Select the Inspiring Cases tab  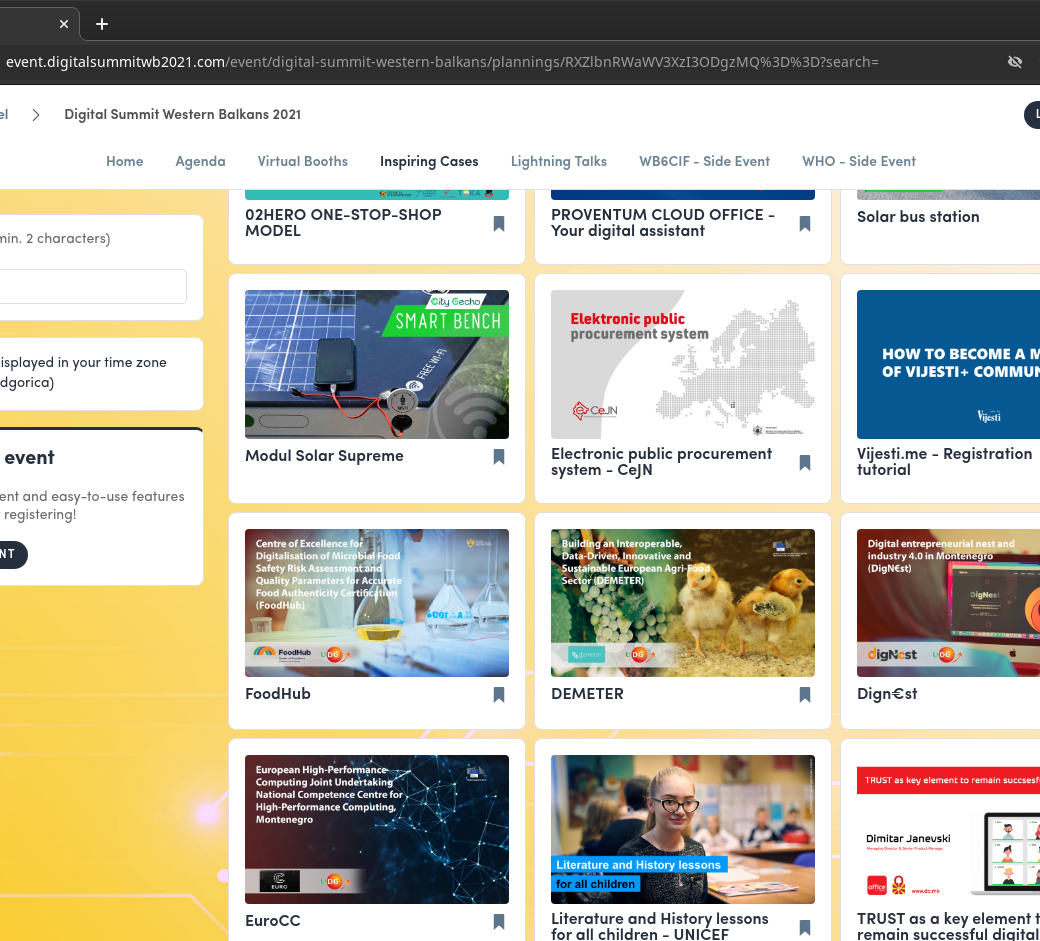(429, 161)
